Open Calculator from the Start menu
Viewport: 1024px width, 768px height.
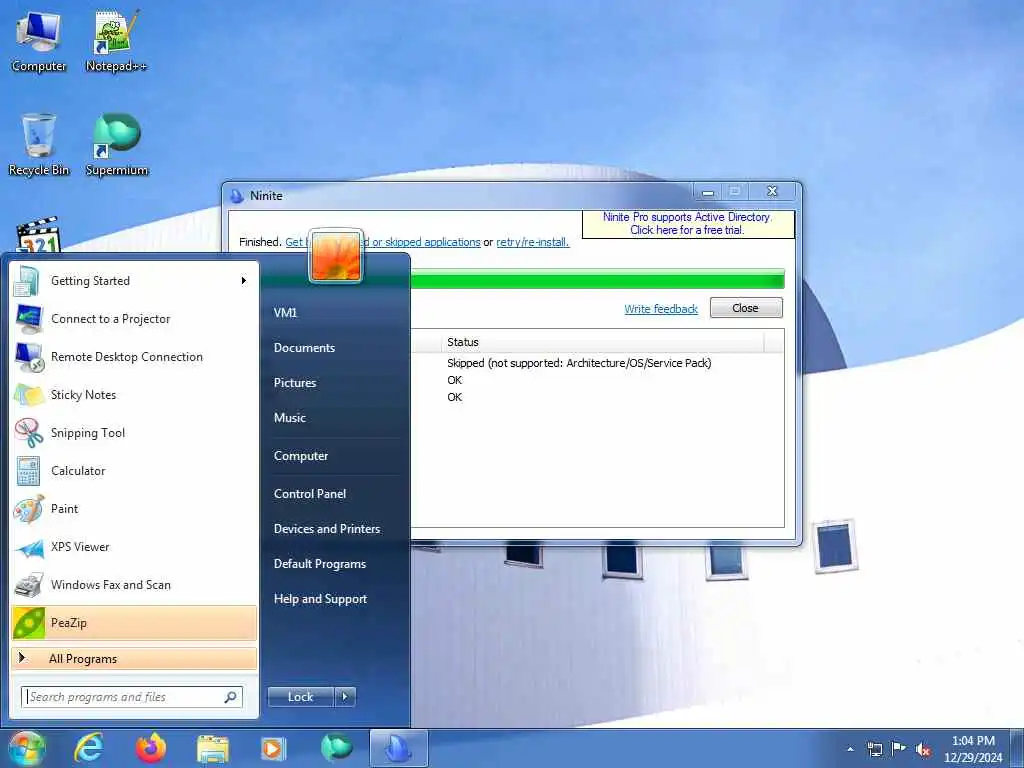134,470
